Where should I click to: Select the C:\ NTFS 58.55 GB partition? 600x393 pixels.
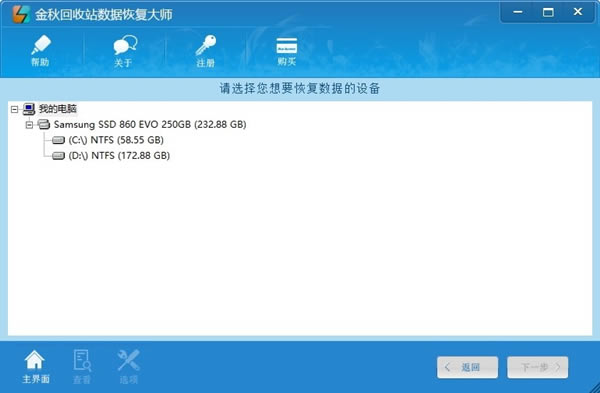click(x=116, y=140)
